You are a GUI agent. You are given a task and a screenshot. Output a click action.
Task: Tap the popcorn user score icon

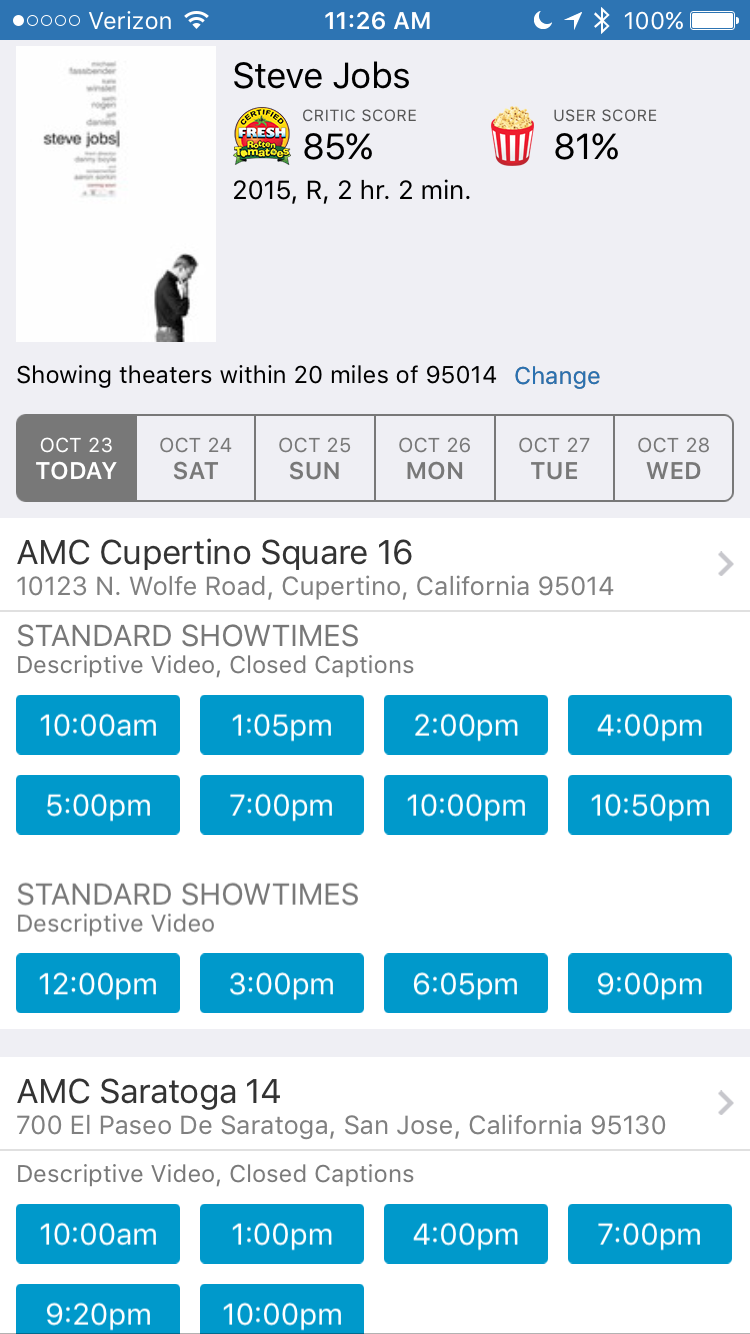[x=513, y=137]
